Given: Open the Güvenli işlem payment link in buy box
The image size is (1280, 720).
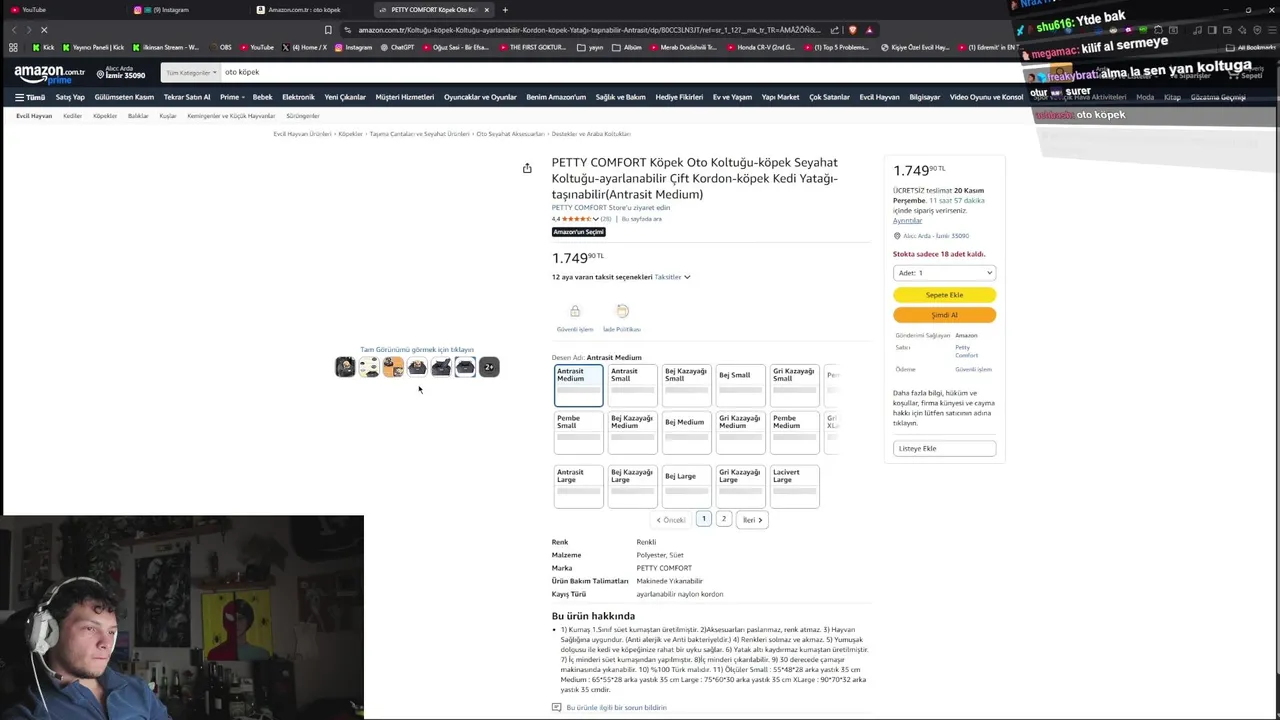Looking at the screenshot, I should coord(973,370).
